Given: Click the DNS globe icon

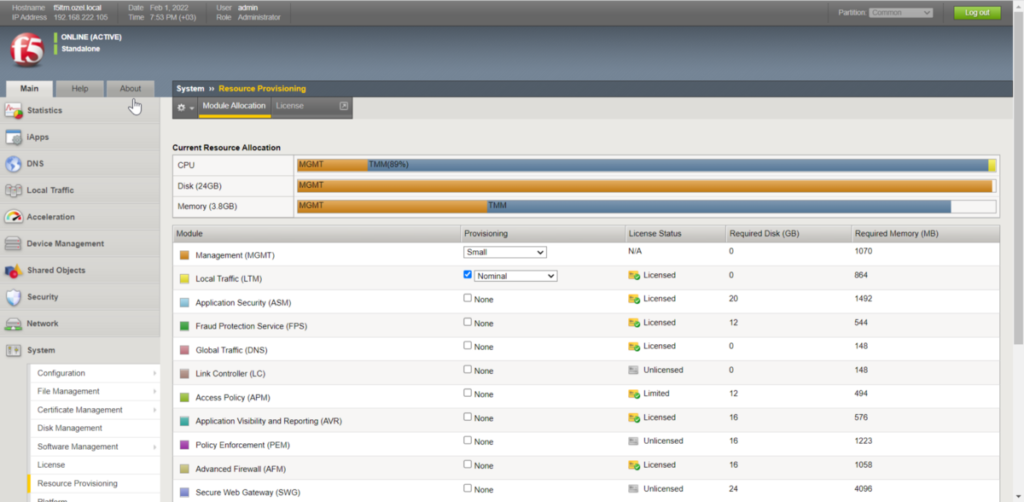Looking at the screenshot, I should [14, 164].
